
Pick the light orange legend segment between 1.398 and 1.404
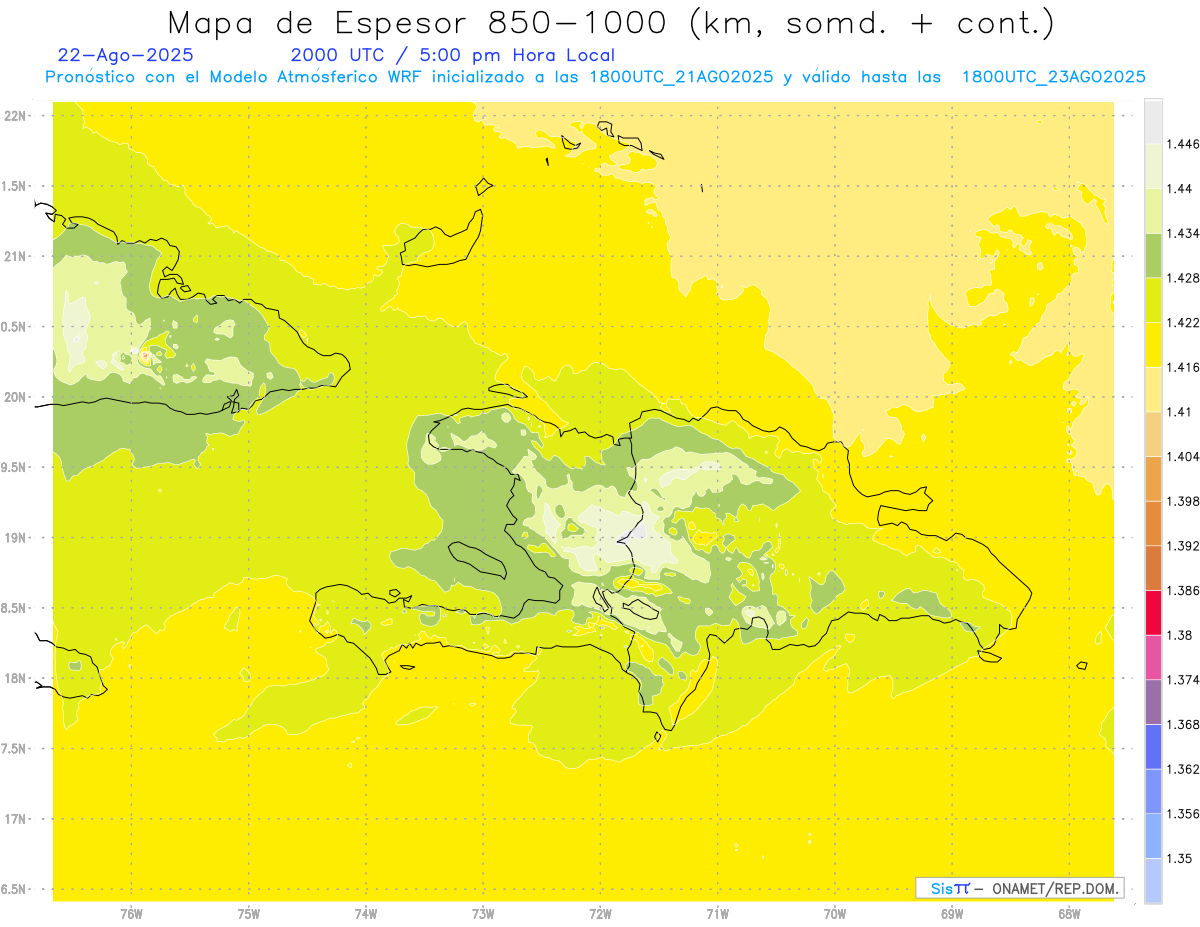pyautogui.click(x=1153, y=479)
